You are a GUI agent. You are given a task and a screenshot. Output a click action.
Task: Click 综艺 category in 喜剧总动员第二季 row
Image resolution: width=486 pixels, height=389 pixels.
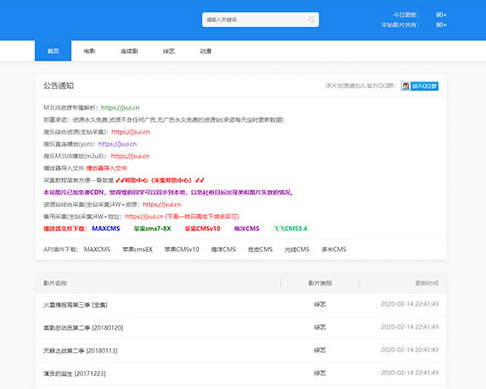point(320,327)
